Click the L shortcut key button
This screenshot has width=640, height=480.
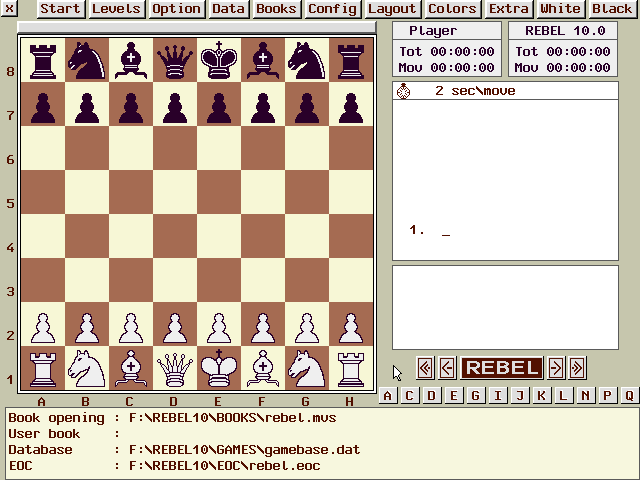(564, 396)
